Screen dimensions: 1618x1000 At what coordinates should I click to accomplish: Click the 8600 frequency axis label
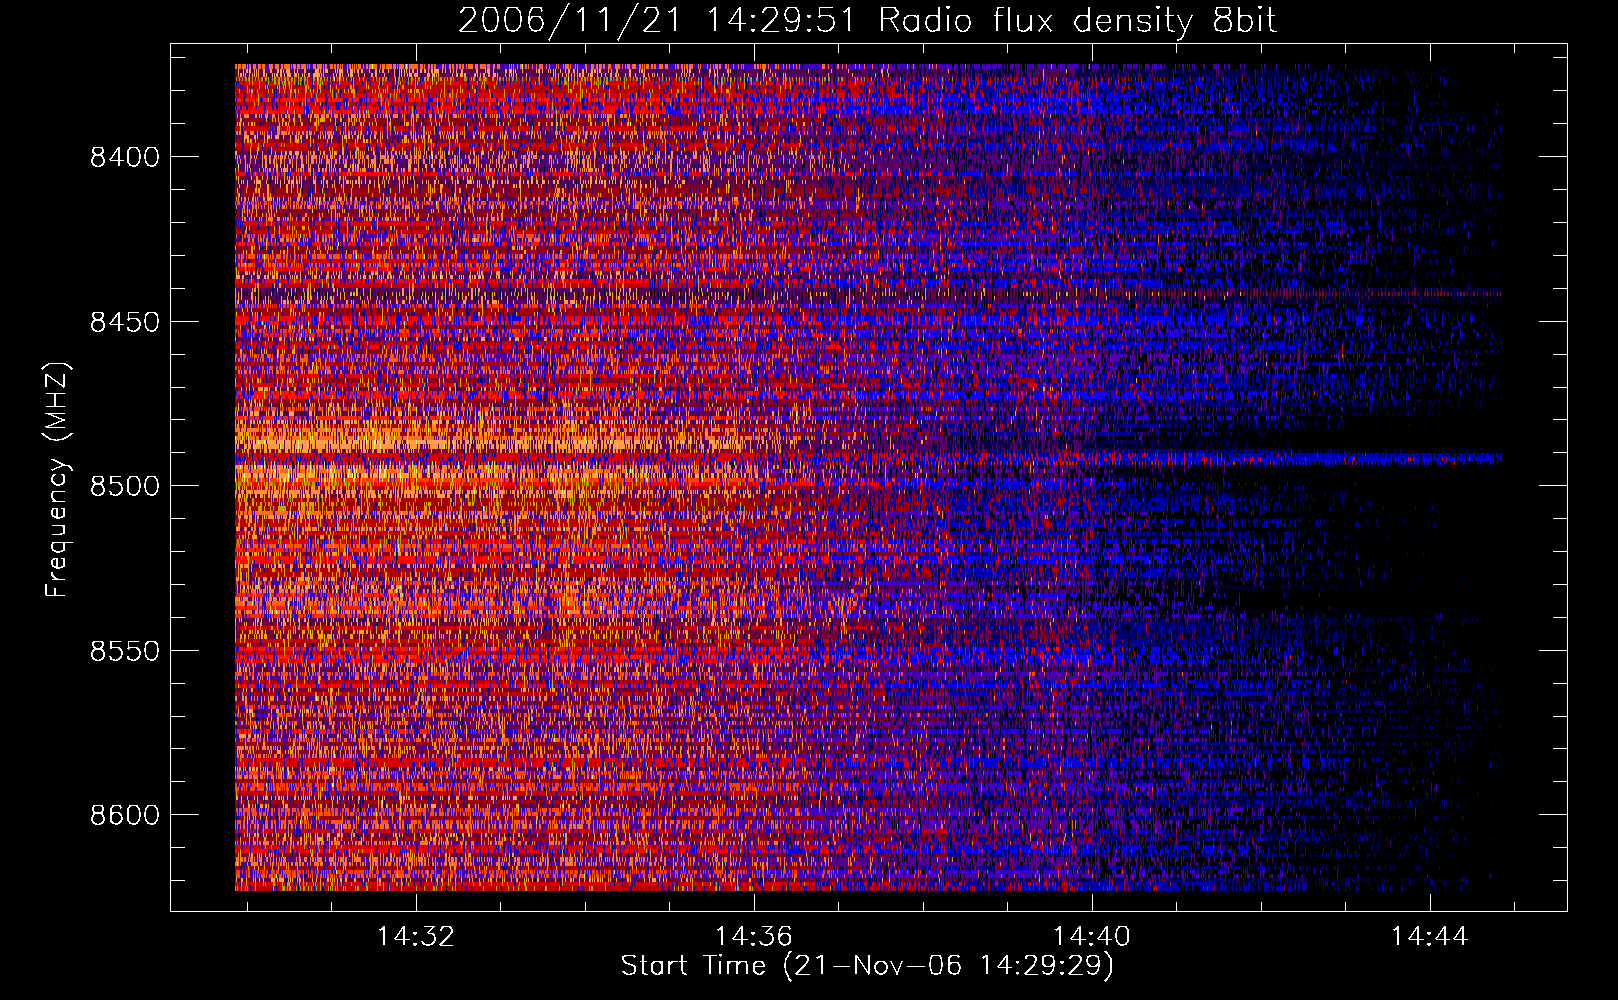(125, 815)
